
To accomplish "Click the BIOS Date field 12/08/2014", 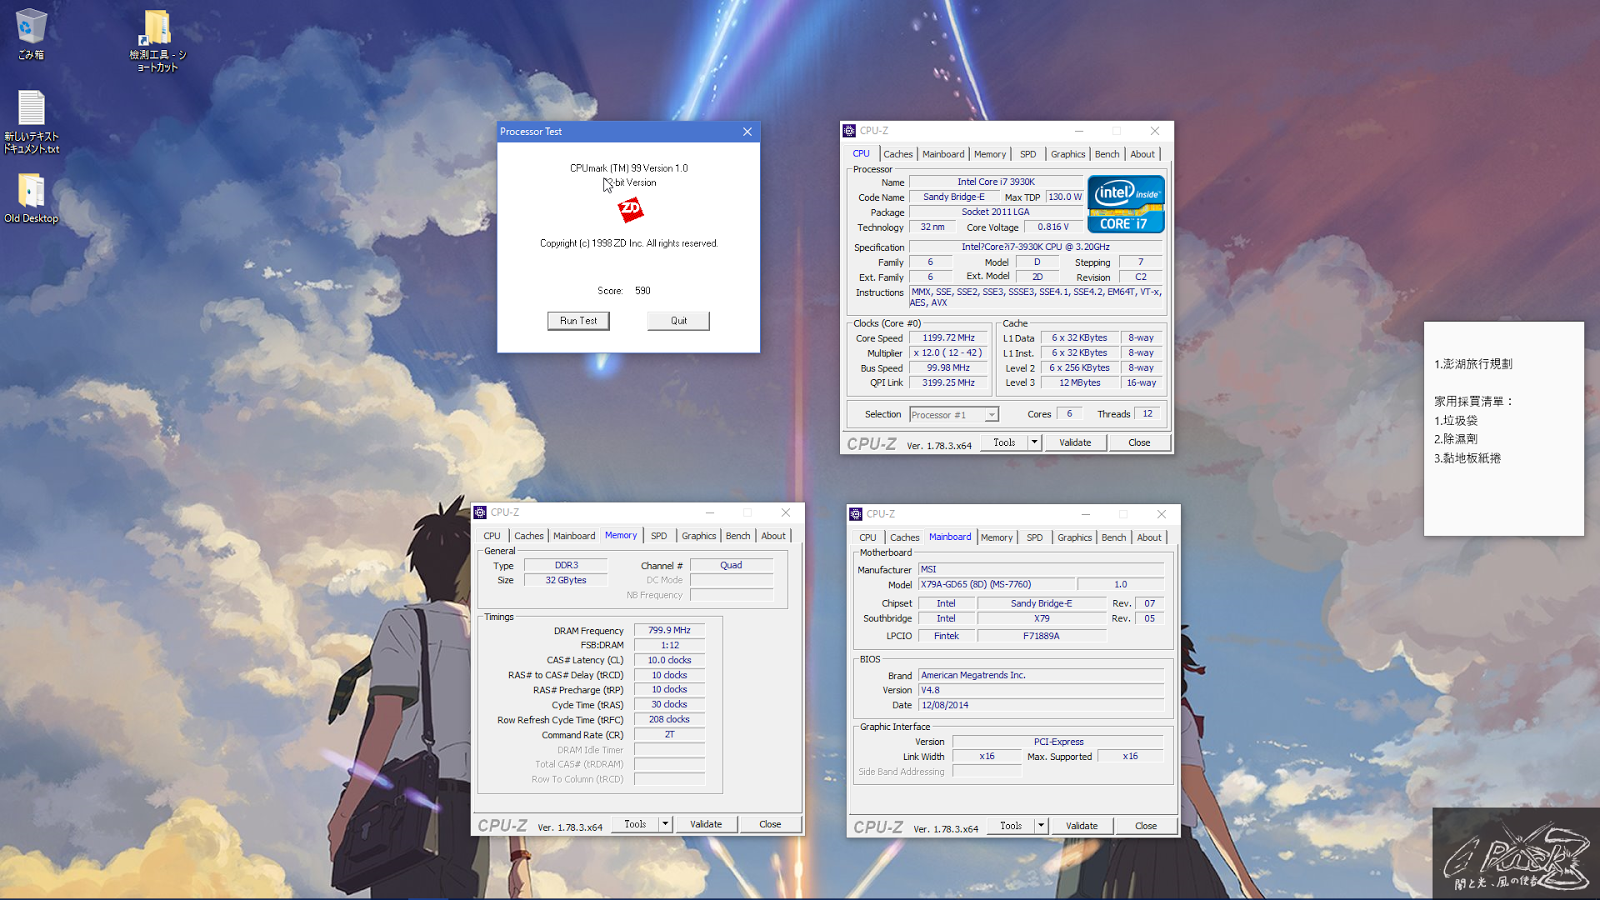I will pyautogui.click(x=1041, y=706).
